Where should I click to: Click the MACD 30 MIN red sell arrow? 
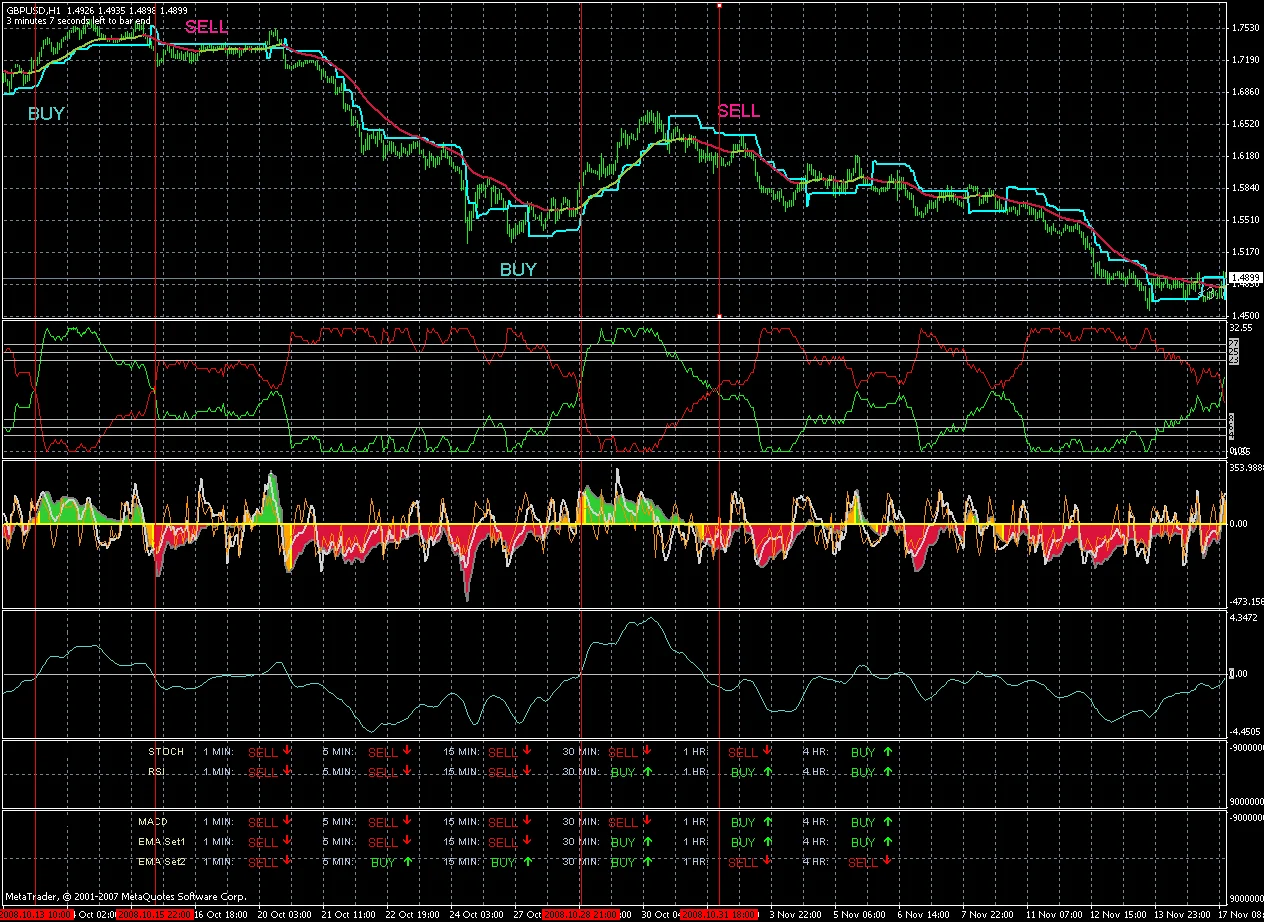click(647, 822)
